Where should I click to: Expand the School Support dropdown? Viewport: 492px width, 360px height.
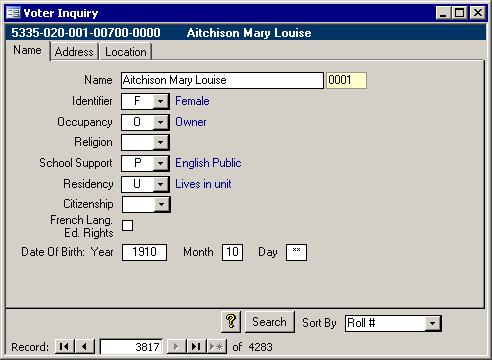click(161, 163)
